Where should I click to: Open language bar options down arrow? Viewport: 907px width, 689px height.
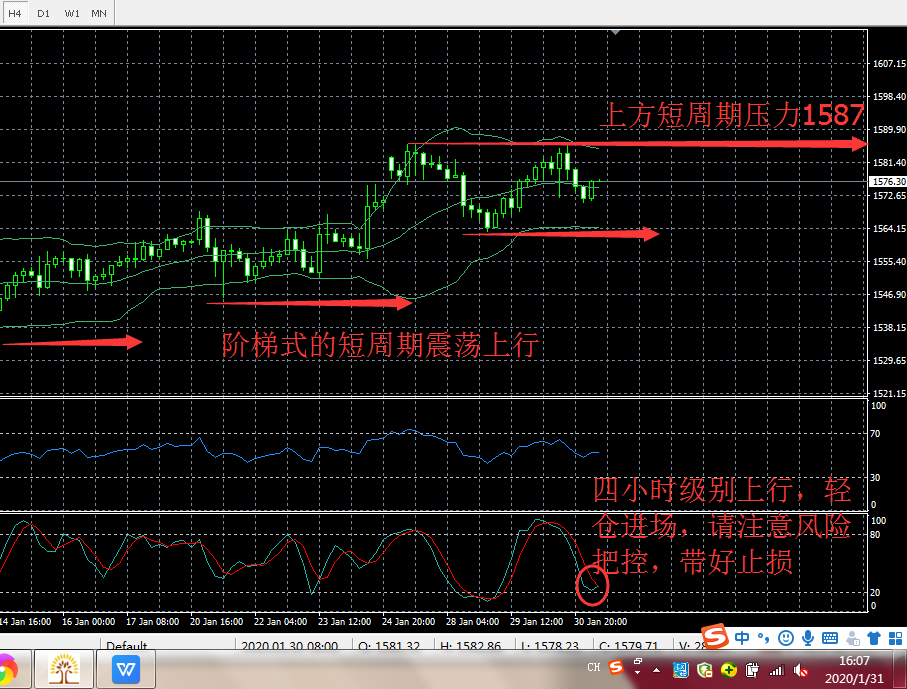[x=637, y=673]
